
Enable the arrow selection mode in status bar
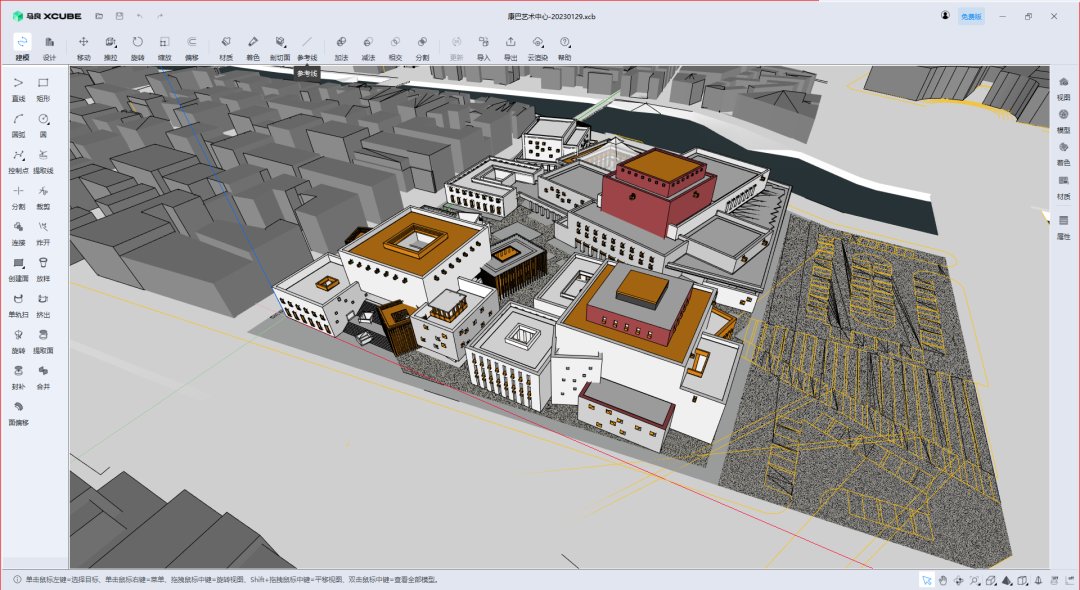[926, 580]
